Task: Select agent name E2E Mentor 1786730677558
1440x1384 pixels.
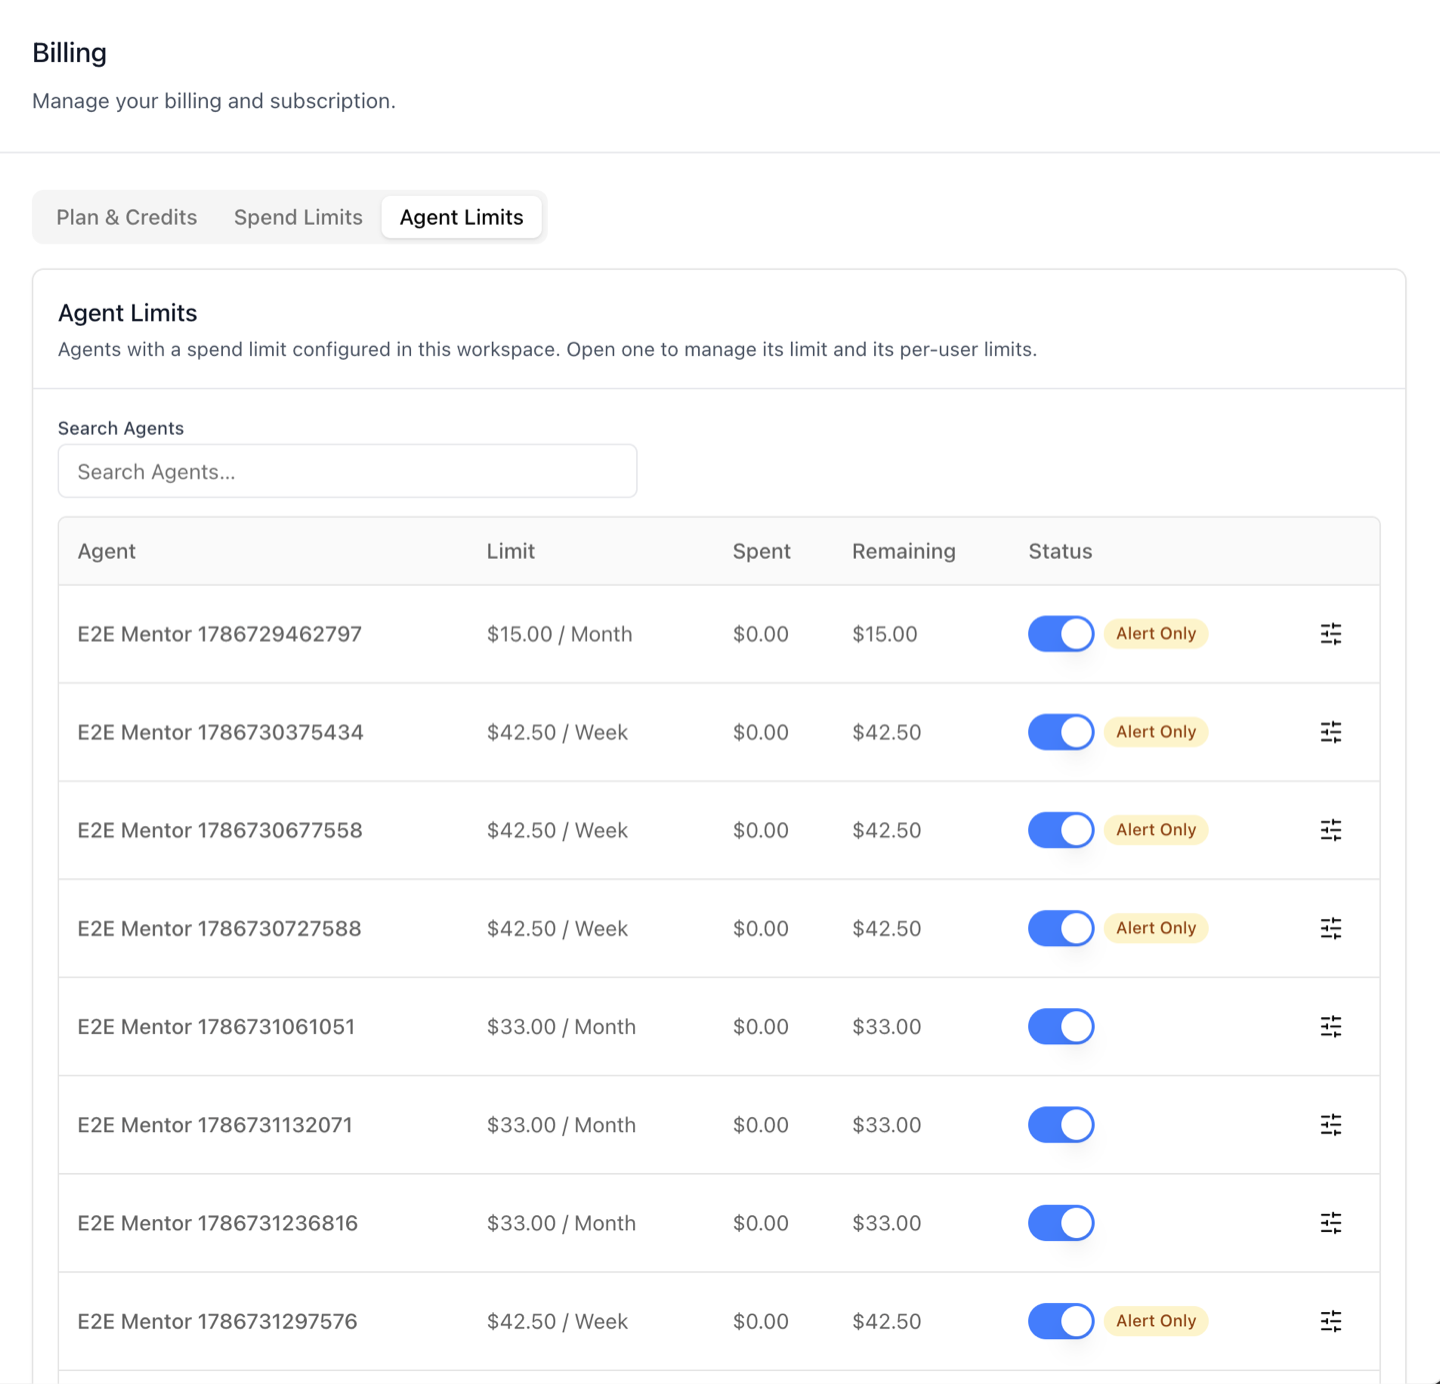Action: tap(220, 830)
